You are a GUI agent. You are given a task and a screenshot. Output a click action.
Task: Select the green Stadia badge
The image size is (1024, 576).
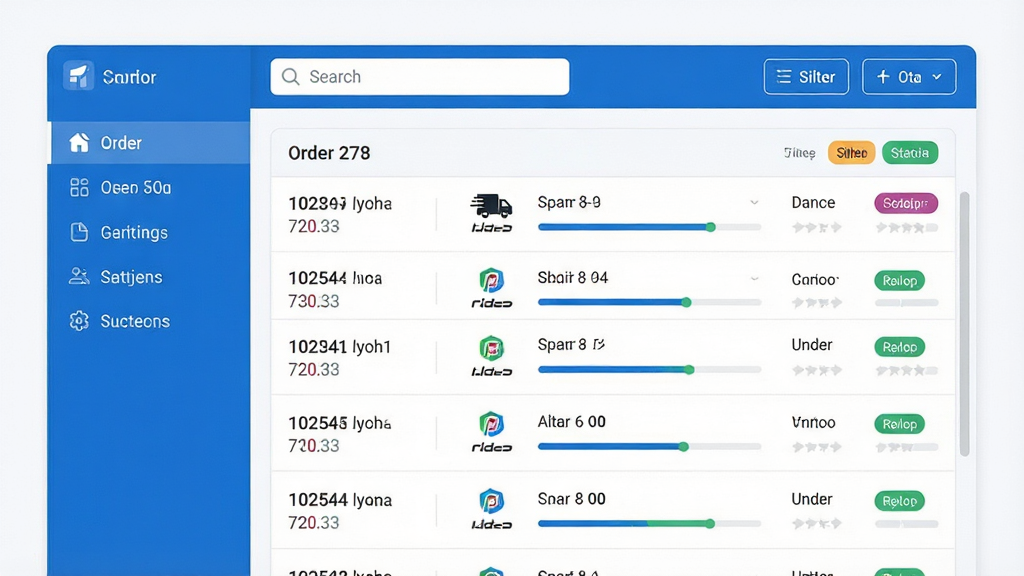pos(910,153)
